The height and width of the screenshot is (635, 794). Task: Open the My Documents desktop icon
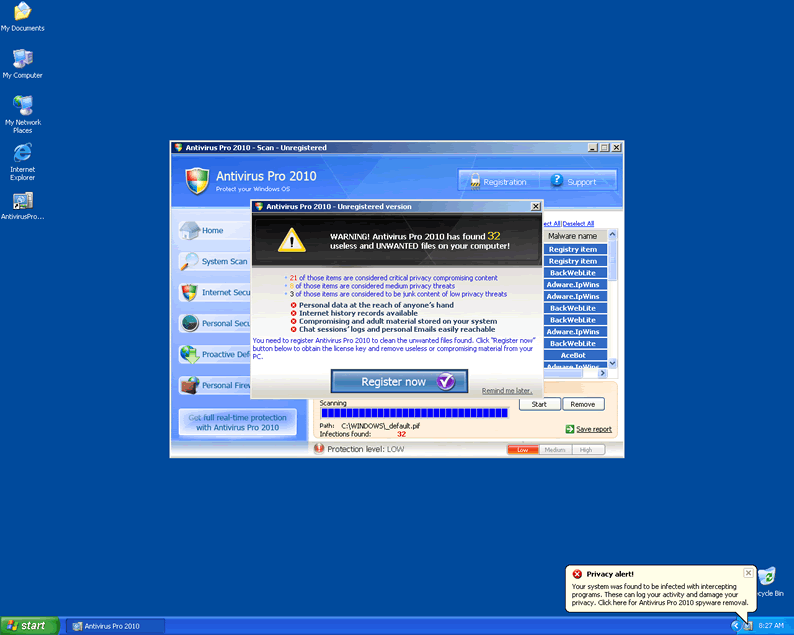tap(22, 13)
